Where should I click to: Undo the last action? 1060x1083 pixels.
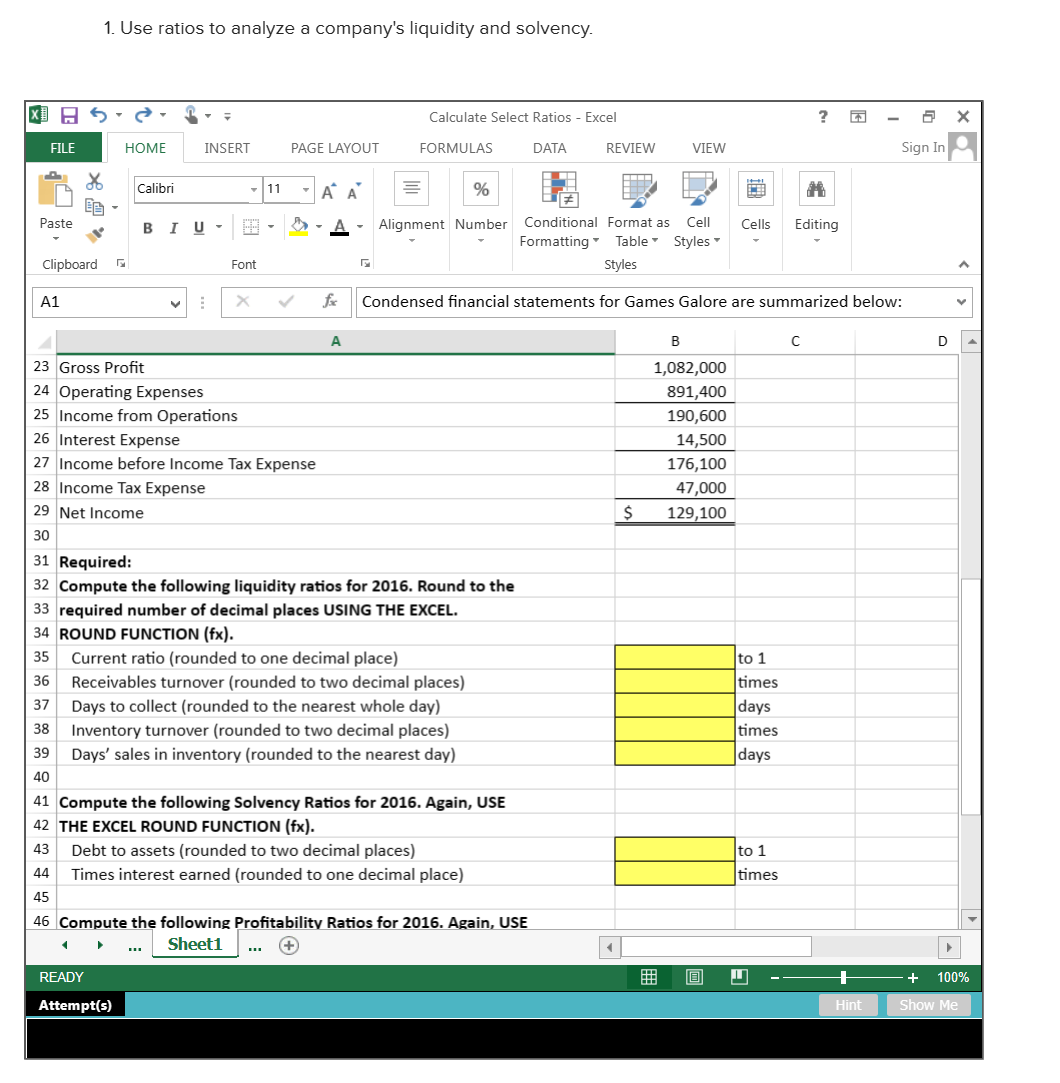point(99,115)
